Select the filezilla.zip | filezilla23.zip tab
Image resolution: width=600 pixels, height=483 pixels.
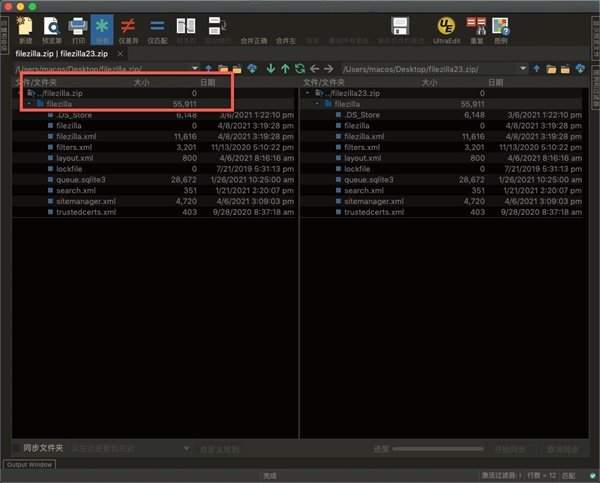(62, 54)
